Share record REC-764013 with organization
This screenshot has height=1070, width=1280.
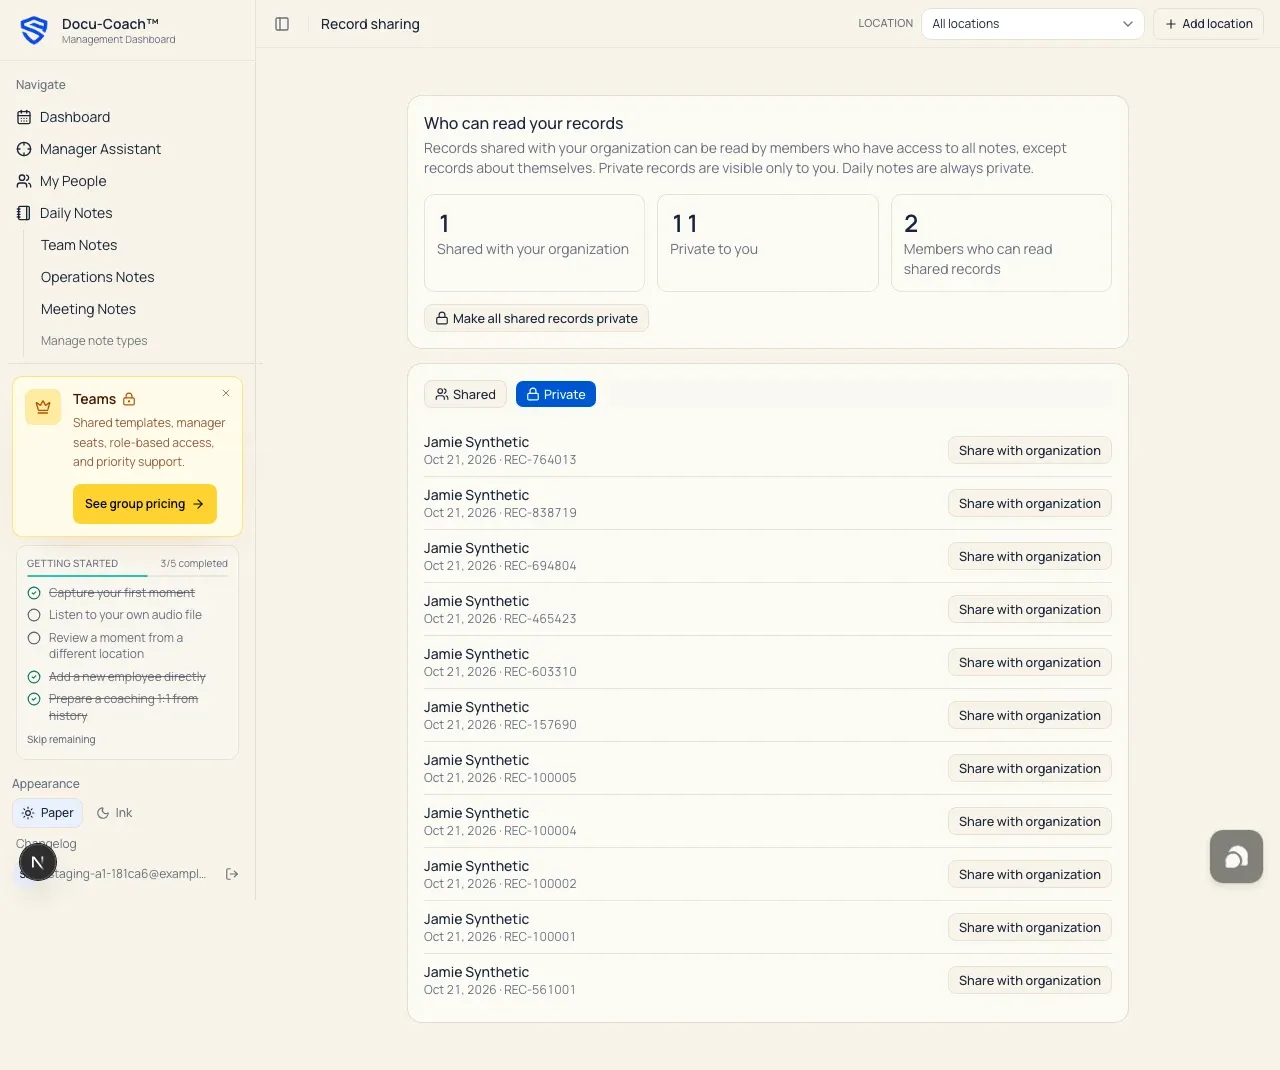click(1029, 451)
